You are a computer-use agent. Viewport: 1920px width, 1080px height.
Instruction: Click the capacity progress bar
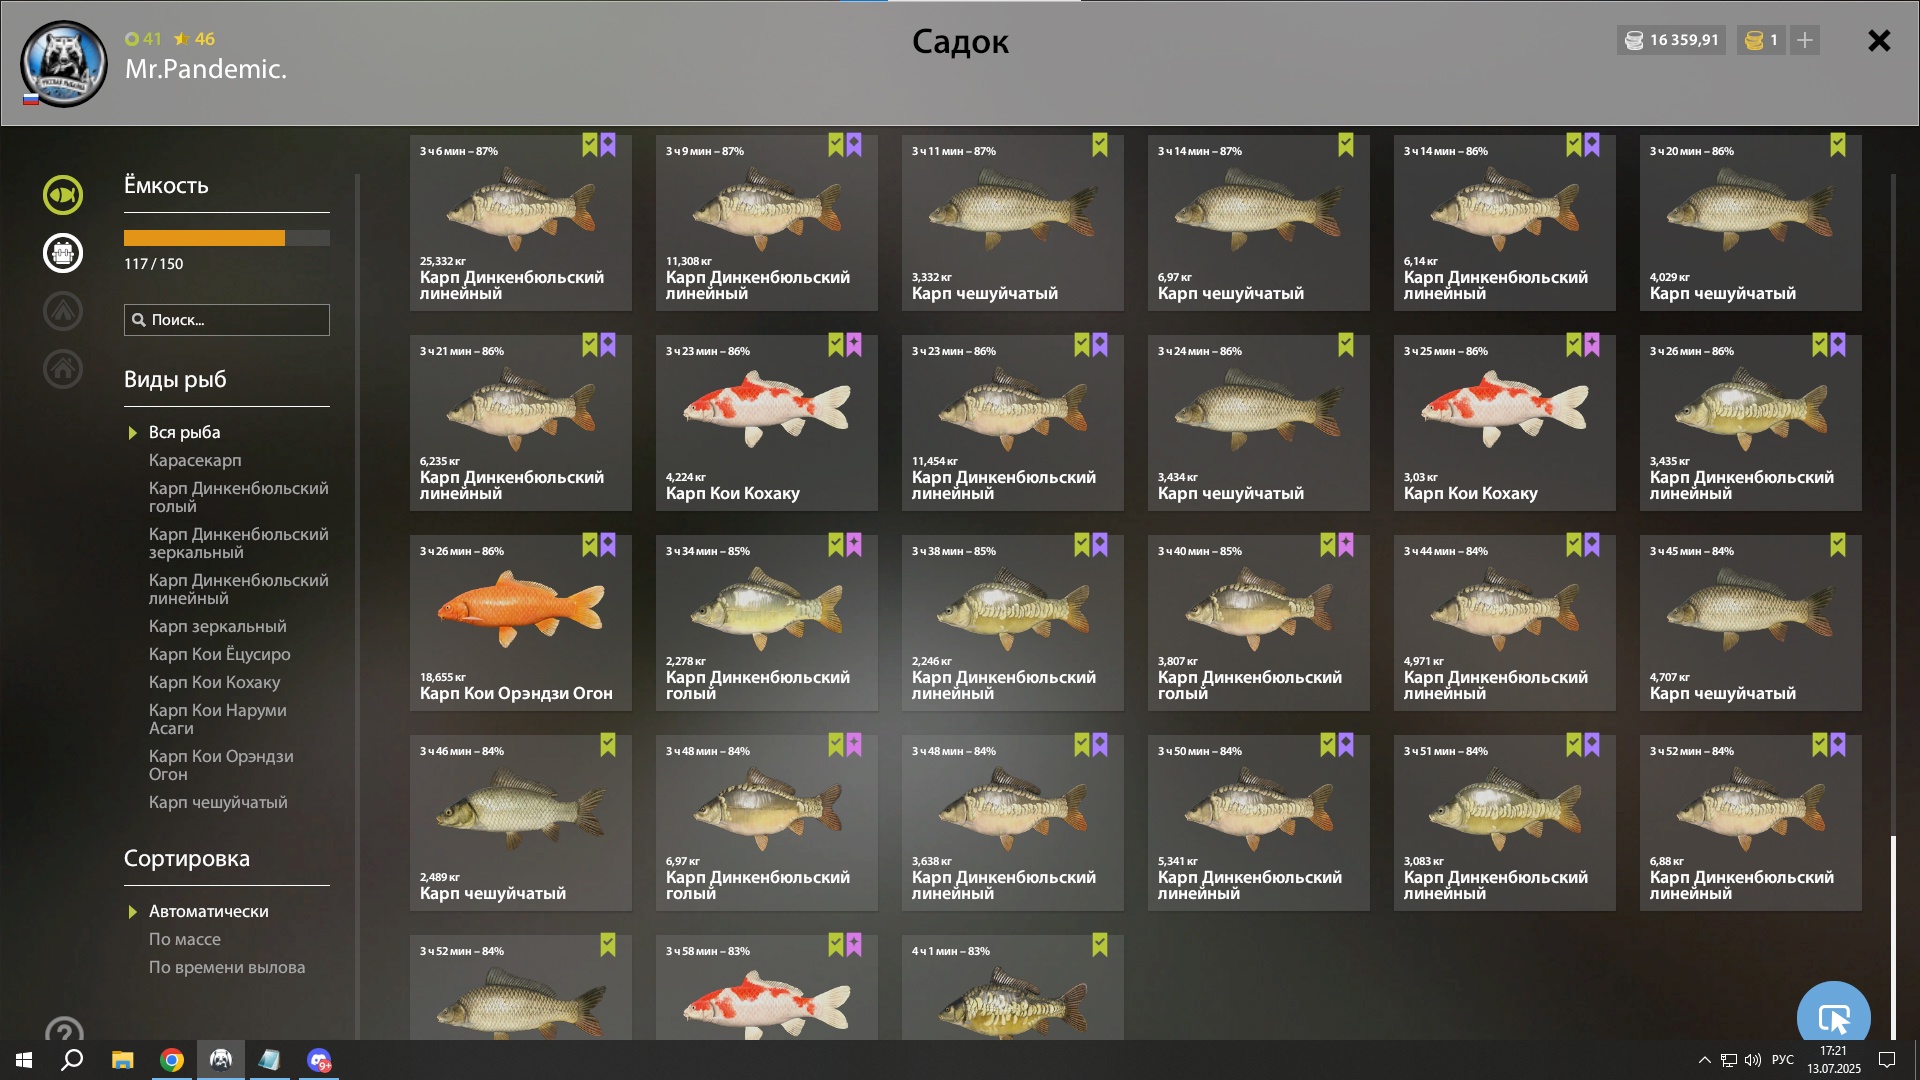click(x=227, y=238)
